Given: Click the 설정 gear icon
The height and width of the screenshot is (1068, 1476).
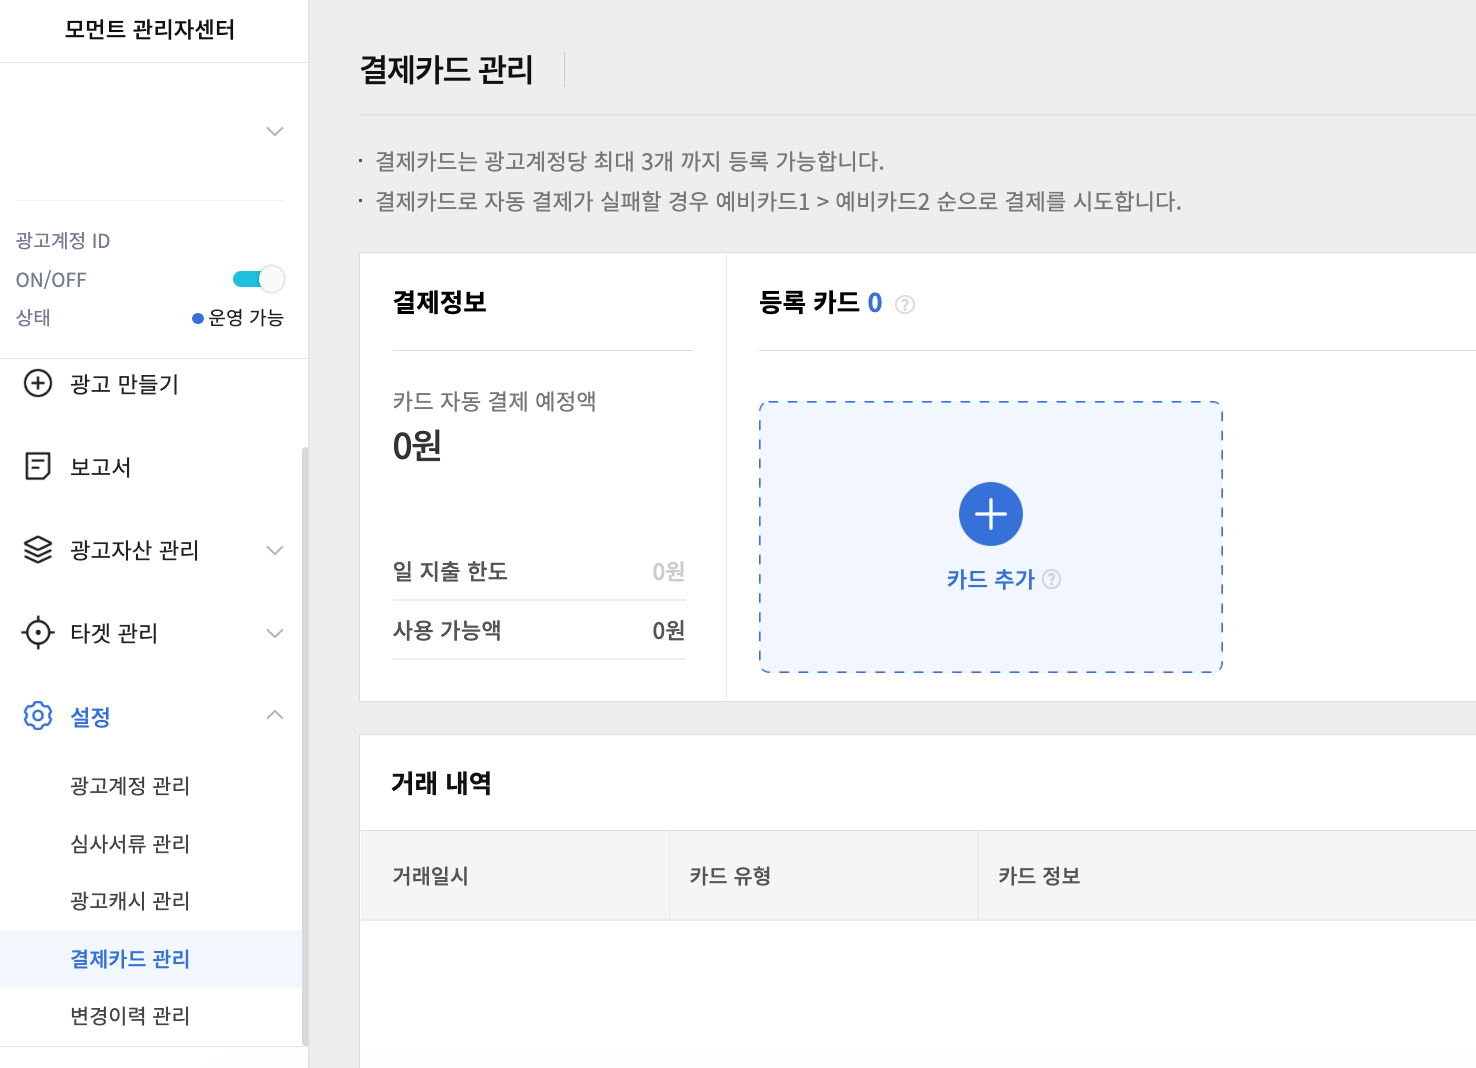Looking at the screenshot, I should (x=38, y=716).
